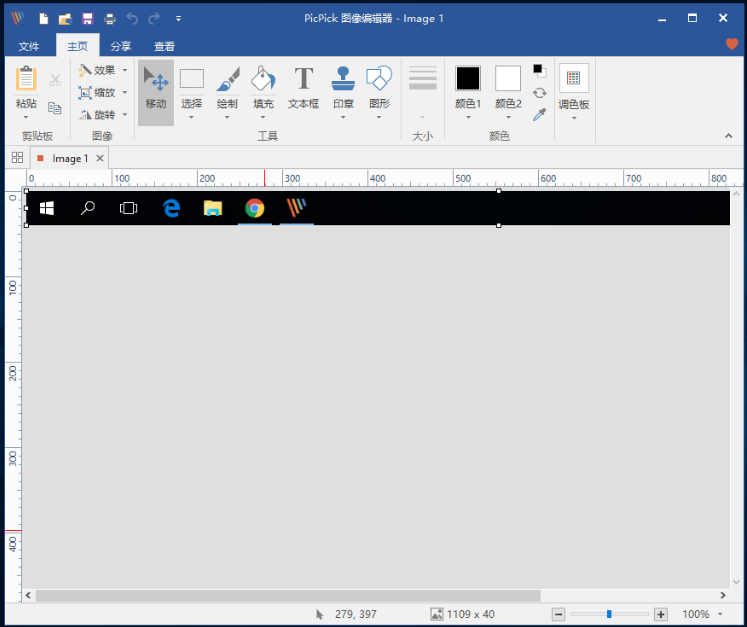The image size is (747, 627).
Task: Click the 粘贴 paste clipboard icon
Action: point(26,80)
